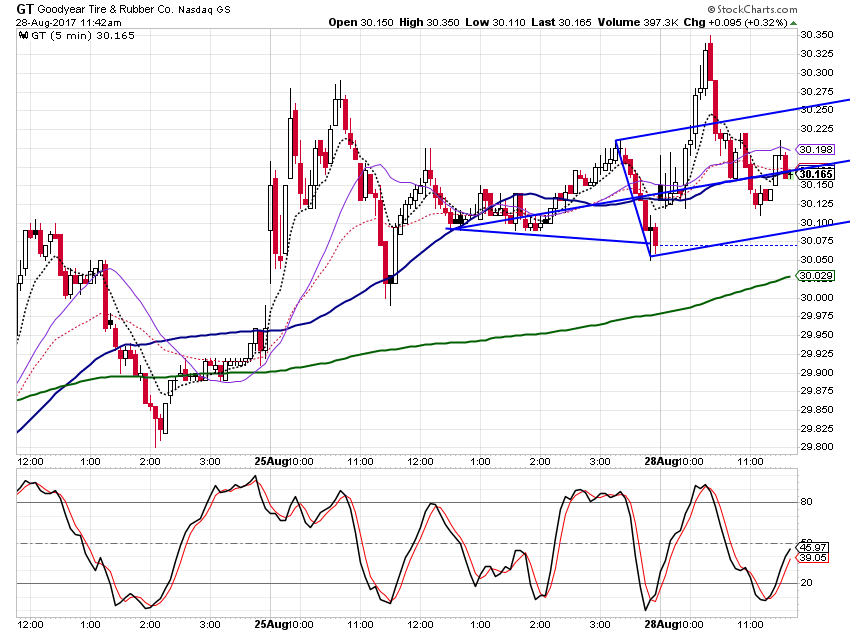Click the 29.850 price axis label

(817, 410)
